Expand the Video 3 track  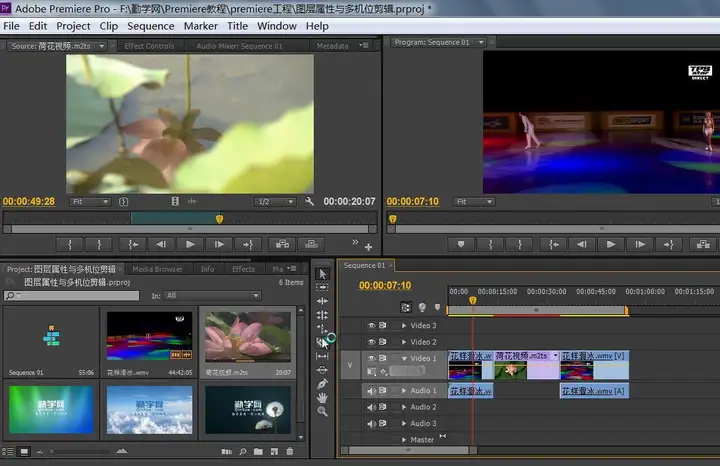click(x=404, y=325)
